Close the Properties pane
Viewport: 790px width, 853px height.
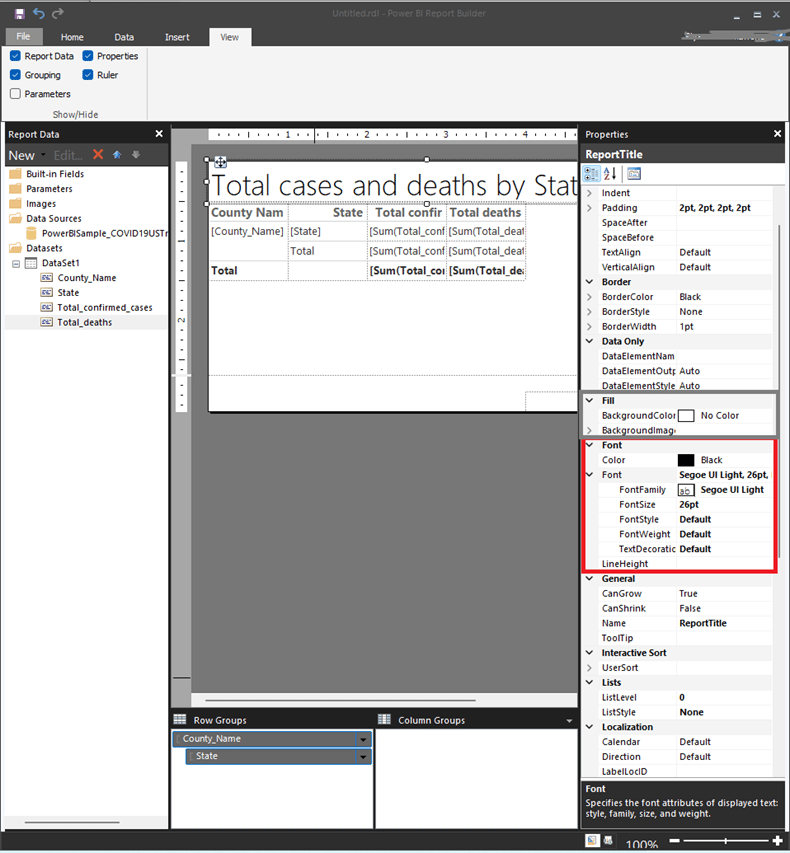[x=777, y=134]
